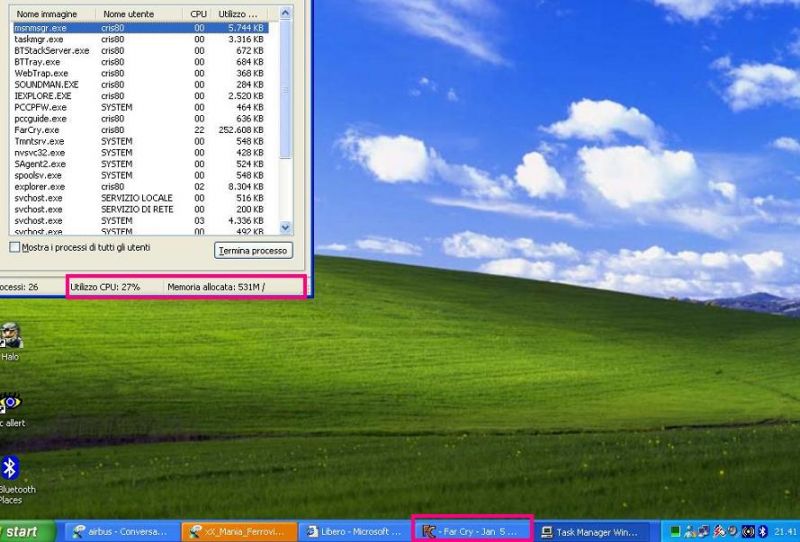Open the sound manager speaker tray icon

pos(748,531)
